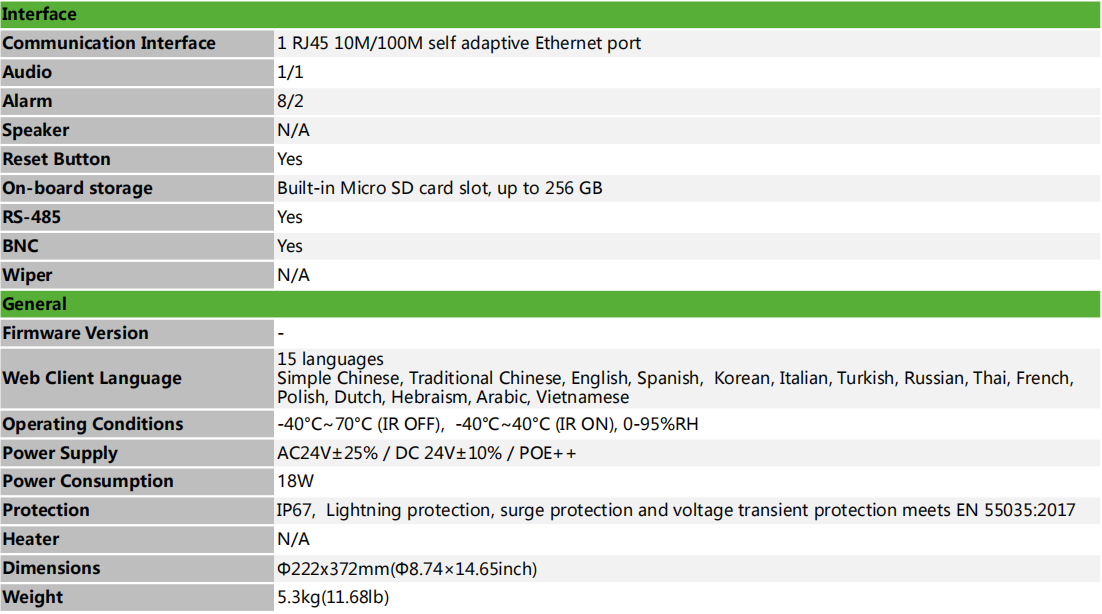Screen dimensions: 1102x614
Task: Select the Operating Conditions temperature value
Action: tap(487, 424)
